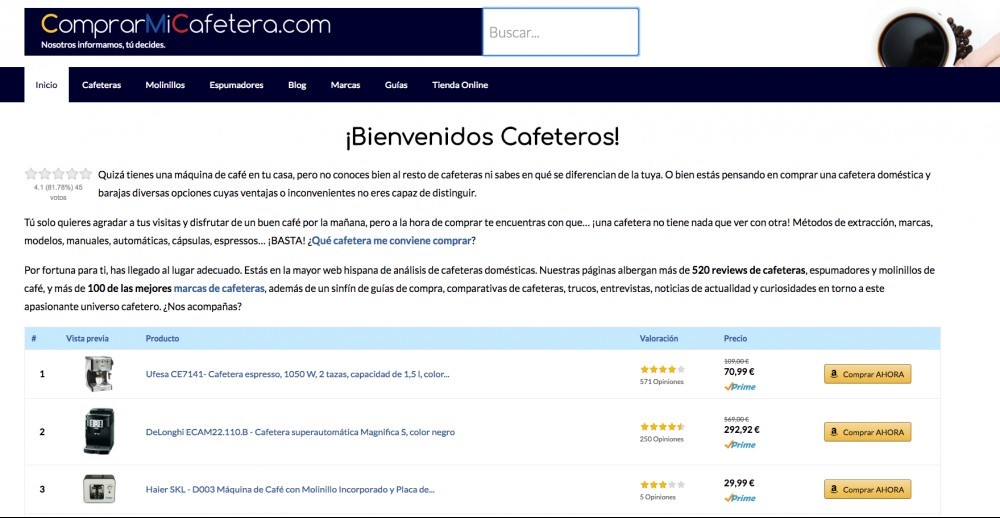Follow the 'Qué cafetera me conviene comprar' link
This screenshot has width=1000, height=518.
[x=392, y=241]
